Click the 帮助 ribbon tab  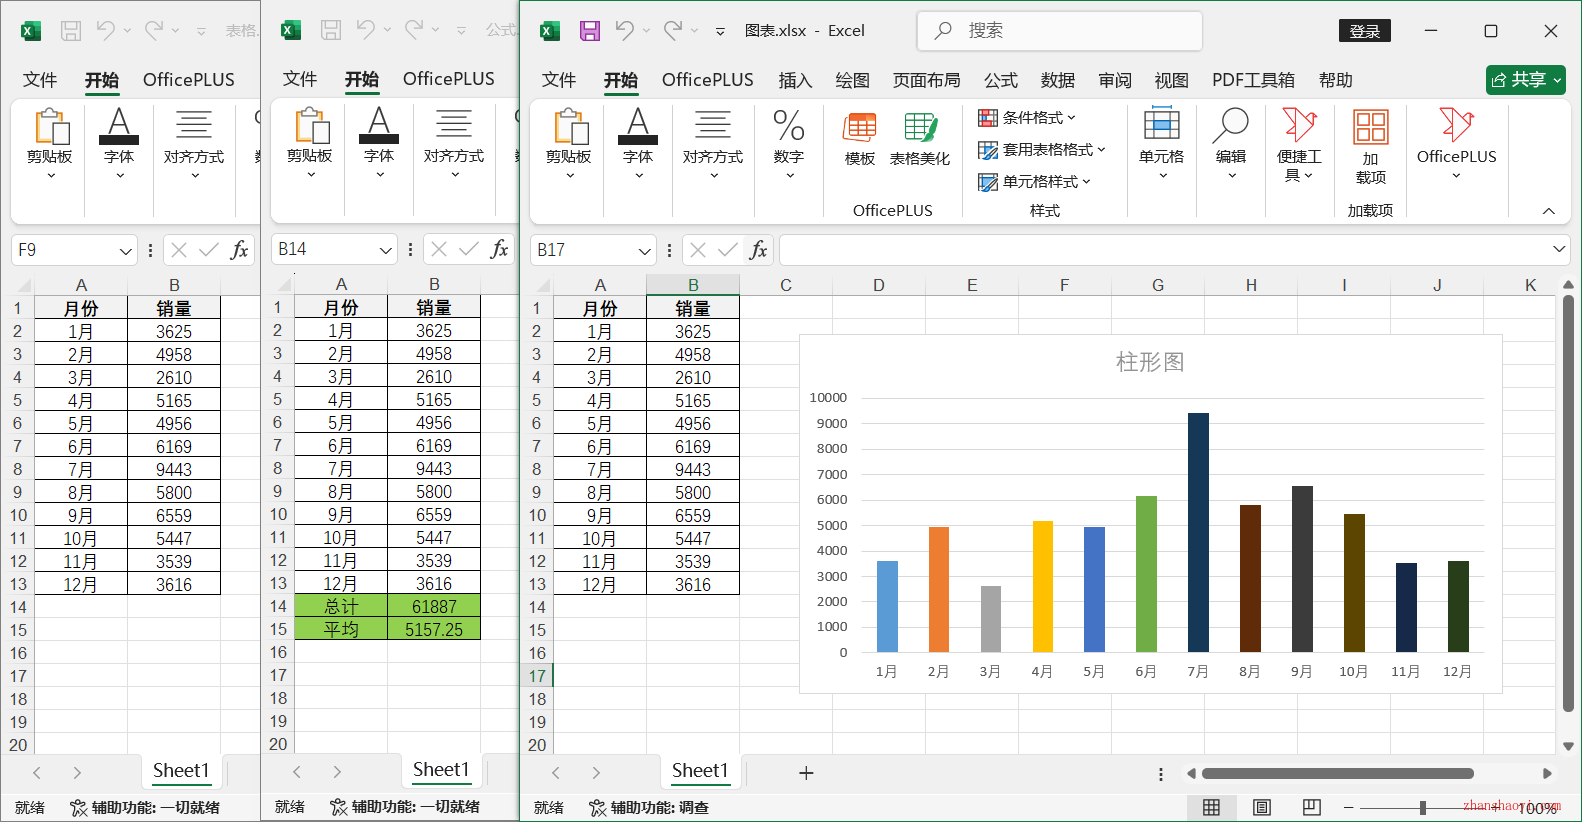tap(1335, 80)
